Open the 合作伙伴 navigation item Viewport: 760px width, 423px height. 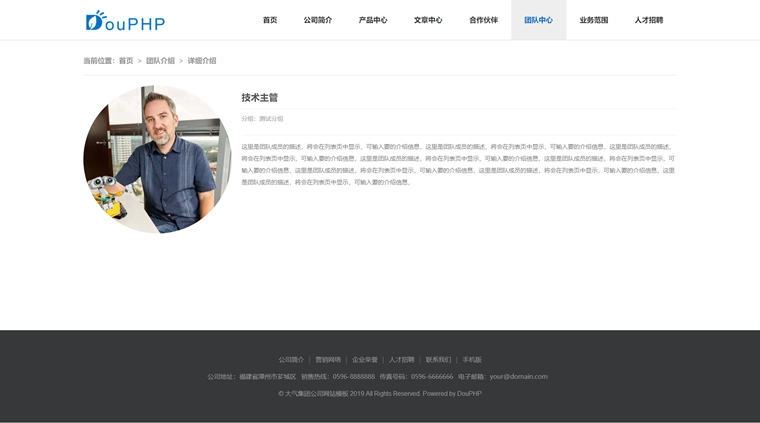[x=483, y=20]
